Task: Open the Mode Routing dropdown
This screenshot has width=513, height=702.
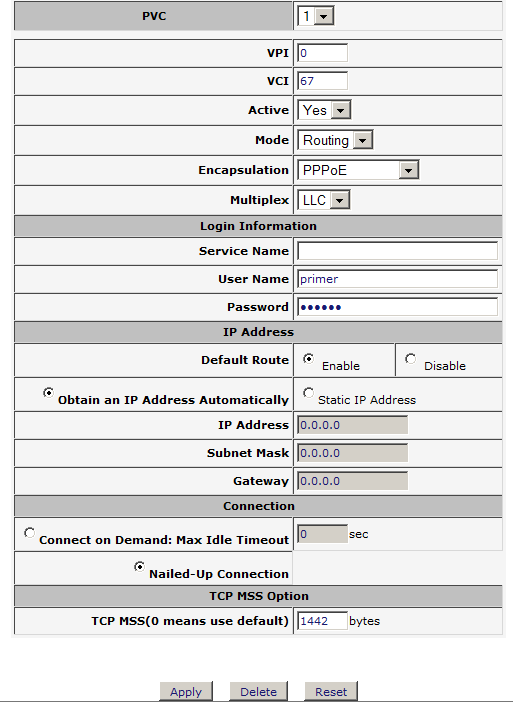Action: [x=335, y=140]
